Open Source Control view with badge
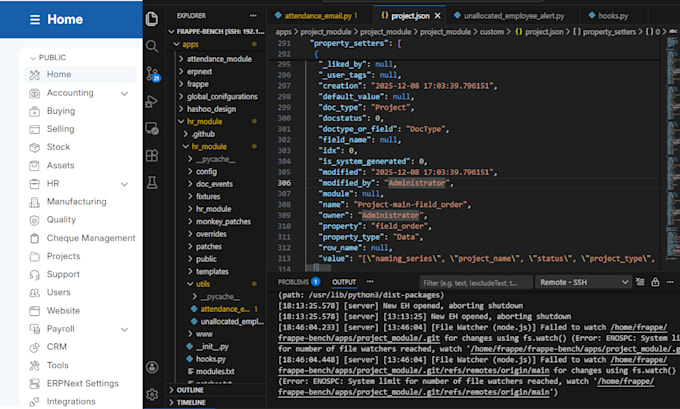Screen dimensions: 680x409 [153, 74]
